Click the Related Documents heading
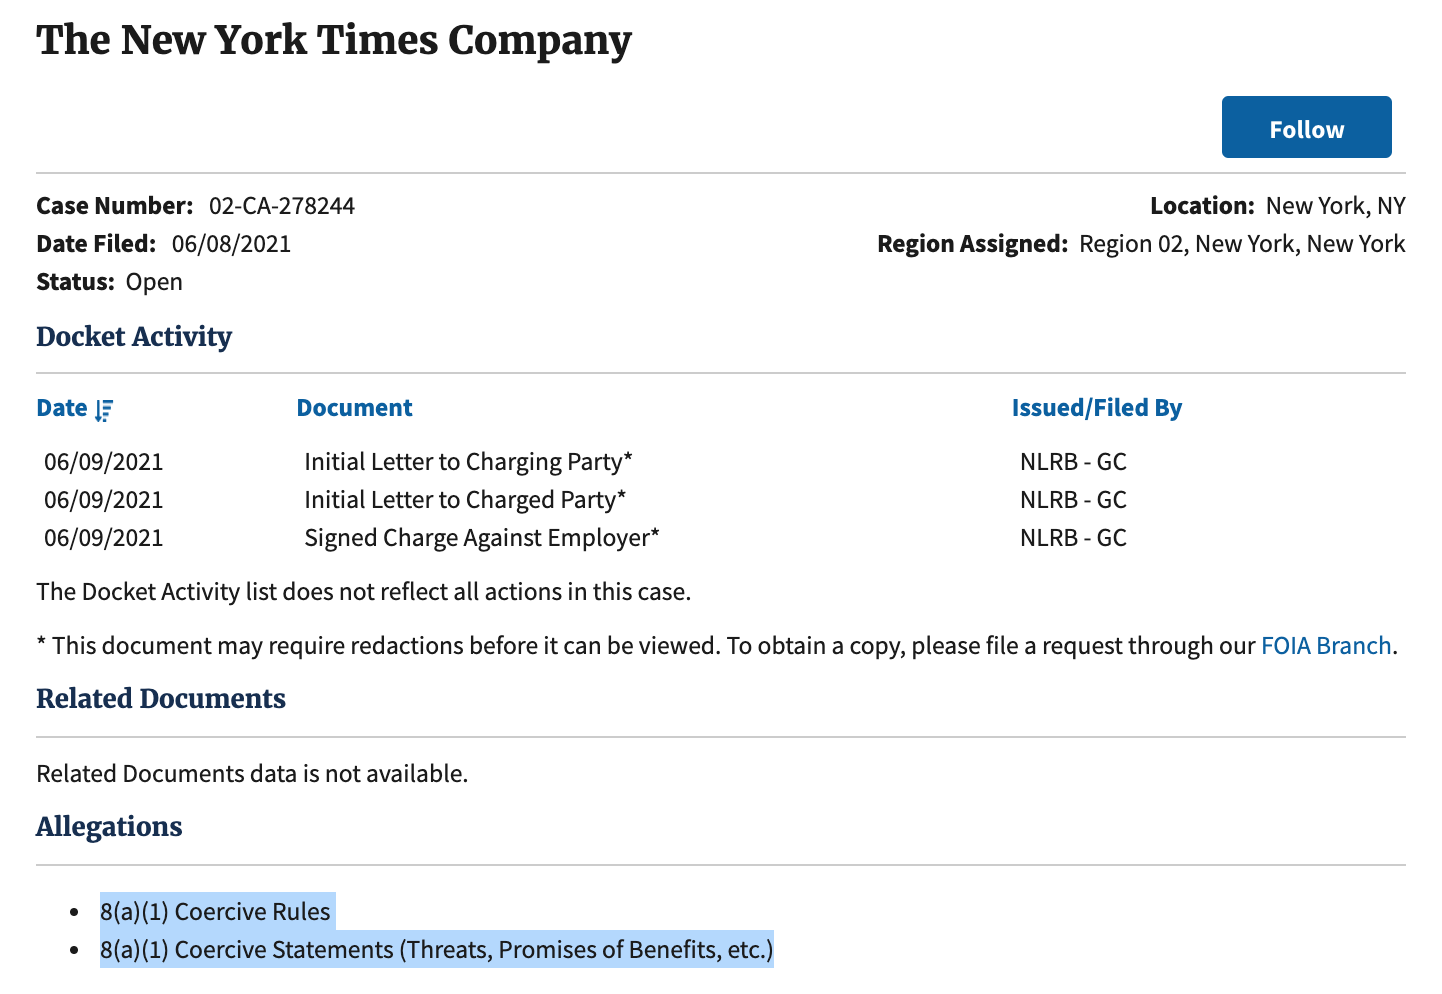This screenshot has width=1442, height=994. pyautogui.click(x=161, y=699)
